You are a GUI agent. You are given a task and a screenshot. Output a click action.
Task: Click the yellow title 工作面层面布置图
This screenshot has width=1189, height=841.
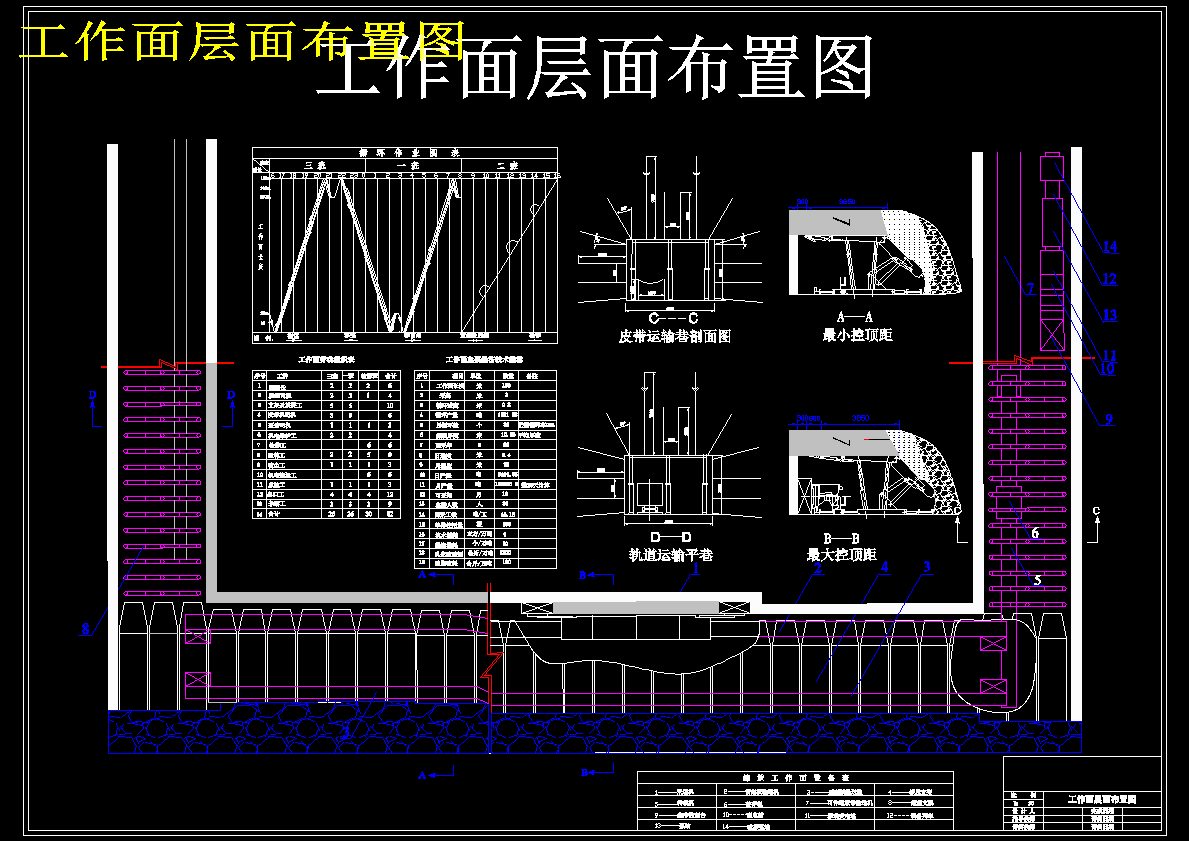[x=242, y=42]
